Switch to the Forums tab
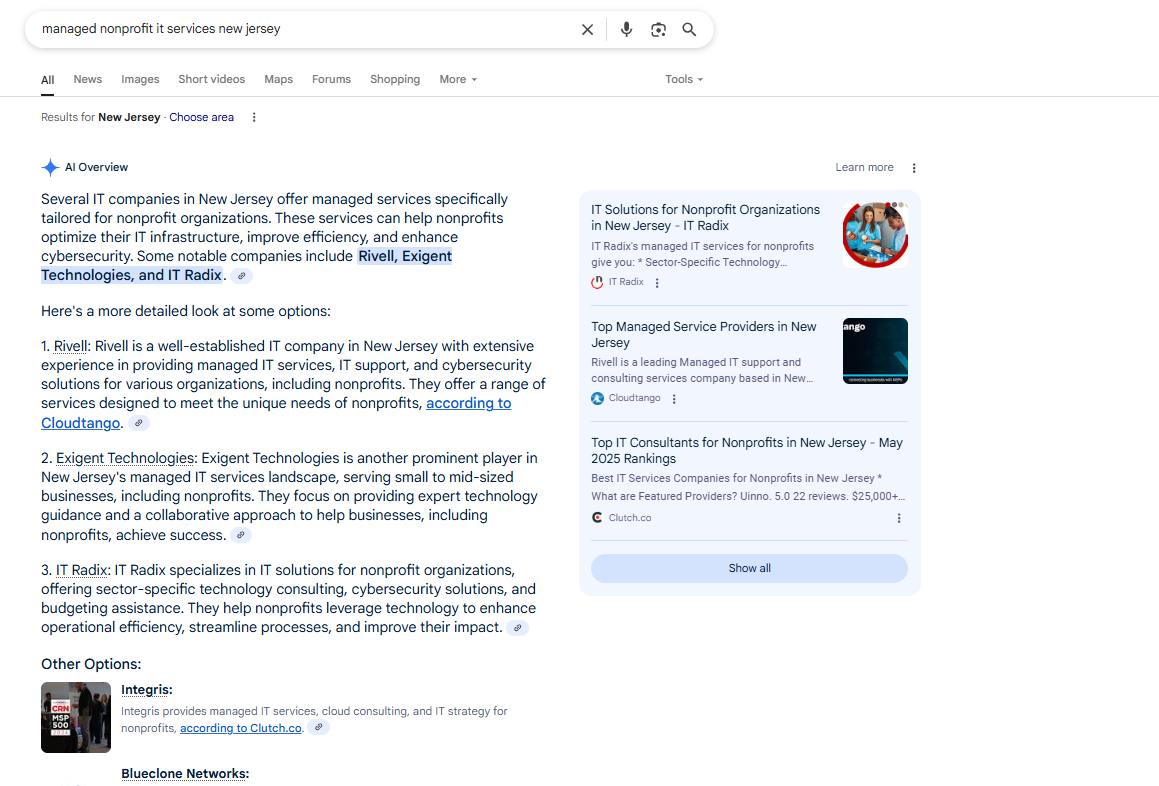 tap(331, 79)
